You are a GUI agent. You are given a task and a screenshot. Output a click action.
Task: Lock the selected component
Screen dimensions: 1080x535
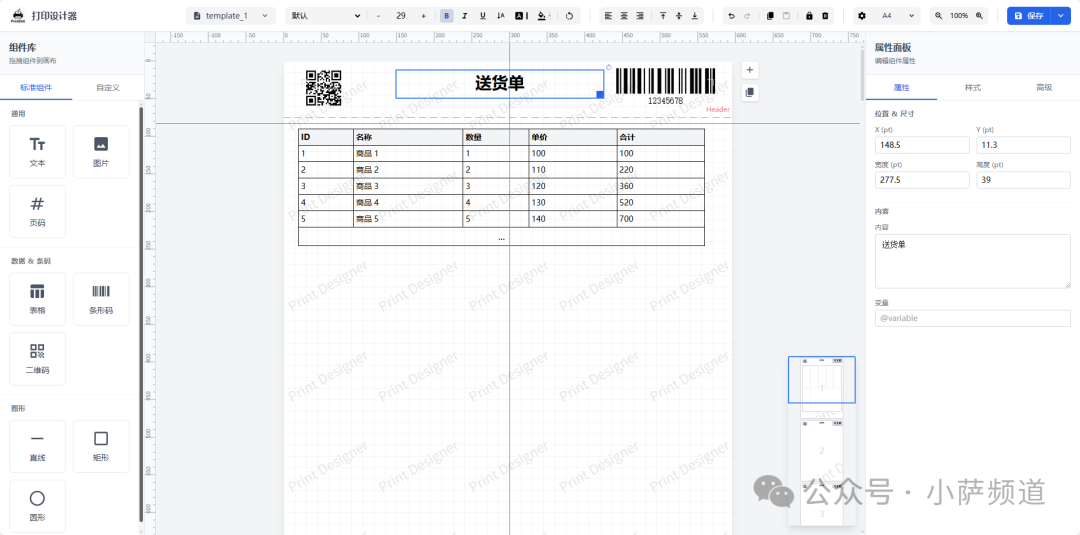click(x=809, y=16)
